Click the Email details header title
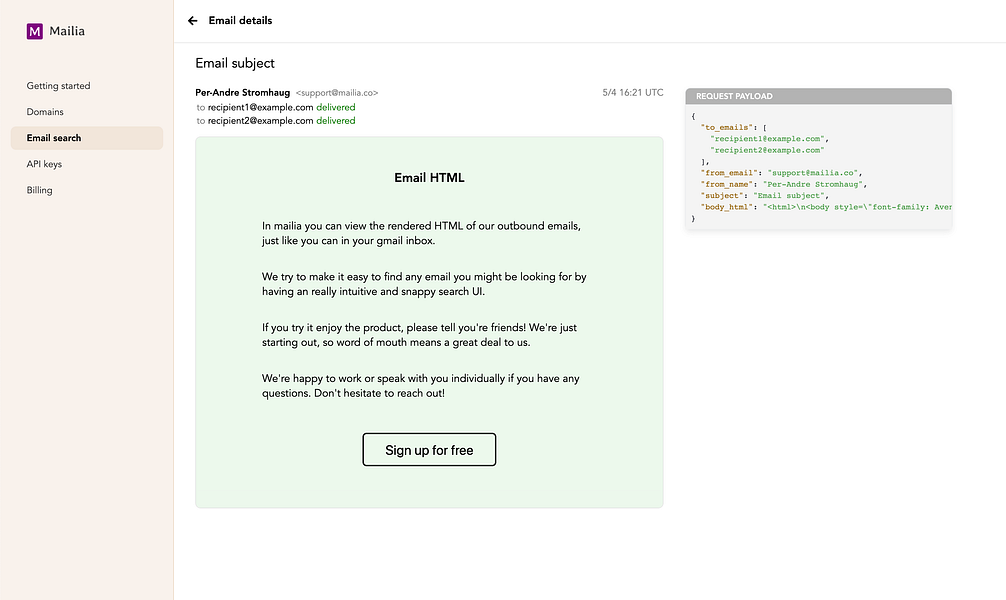1006x600 pixels. (x=240, y=21)
